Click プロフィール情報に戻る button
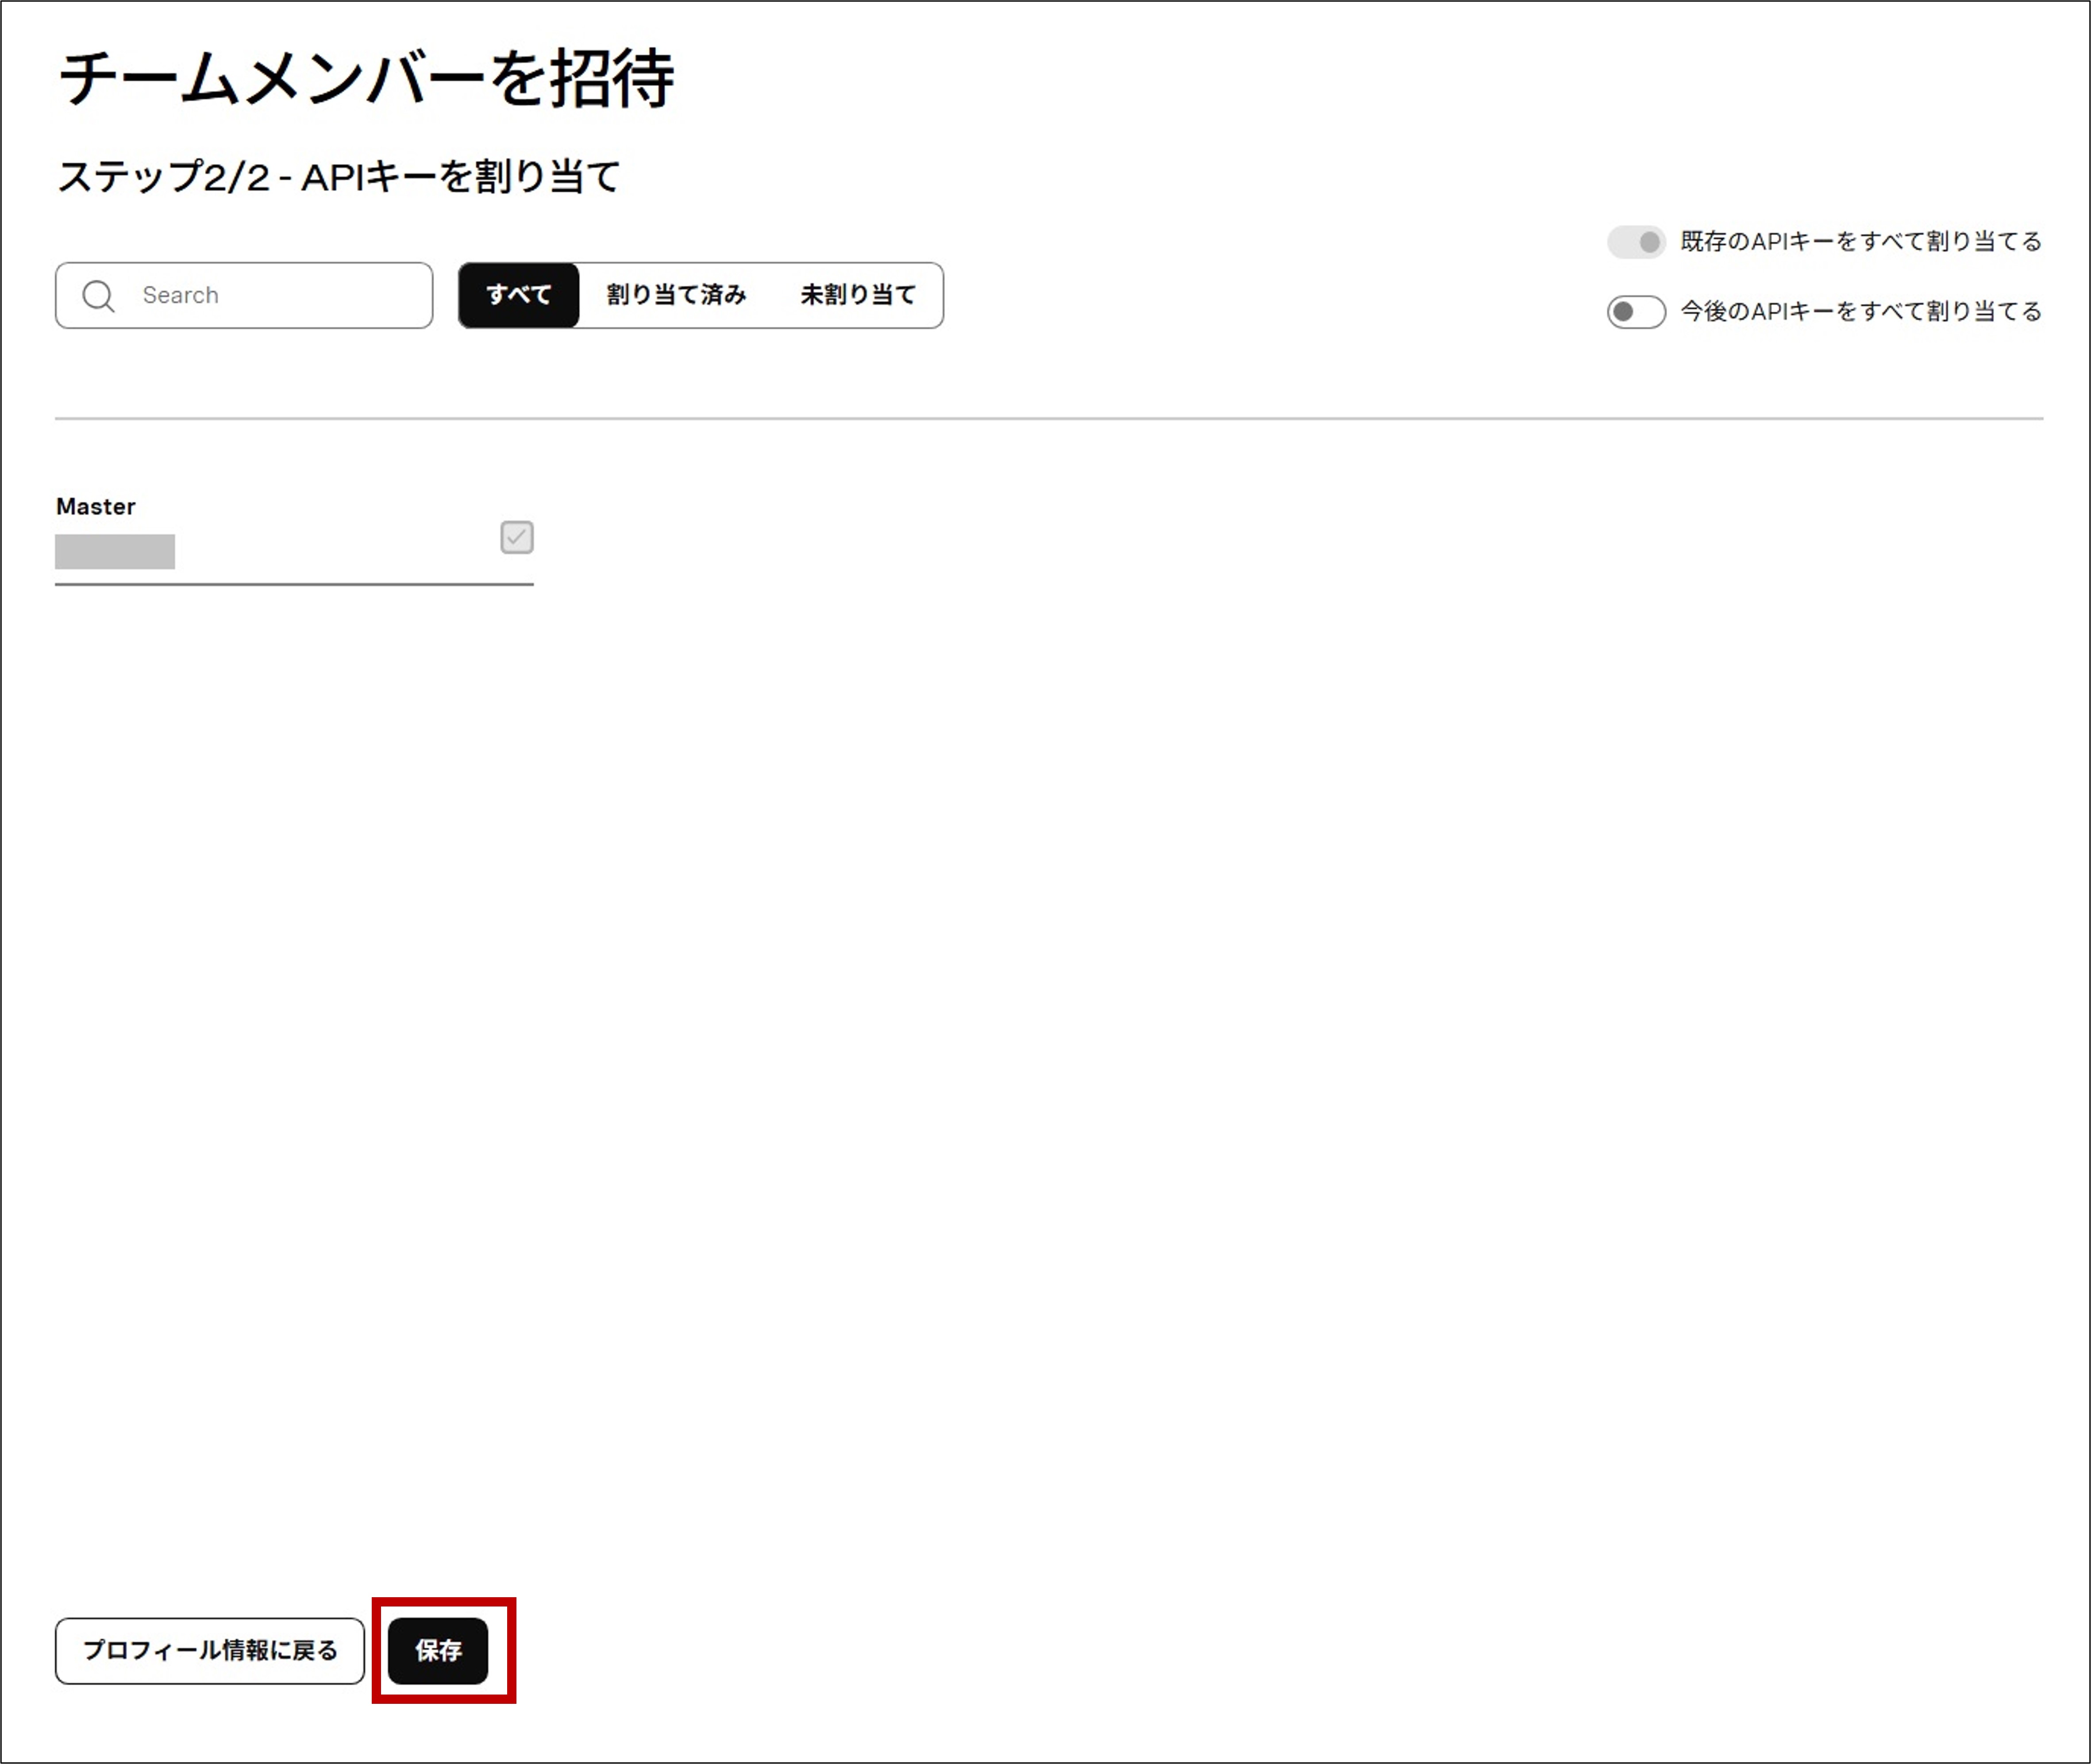This screenshot has width=2091, height=1764. (210, 1651)
